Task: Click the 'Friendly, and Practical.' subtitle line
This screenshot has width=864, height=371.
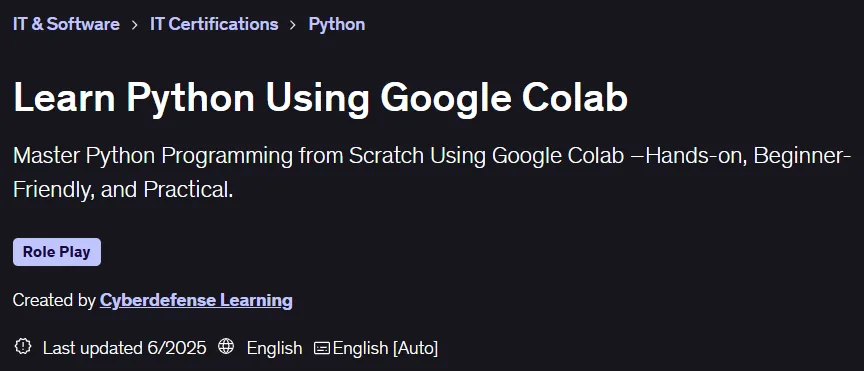Action: (x=123, y=190)
